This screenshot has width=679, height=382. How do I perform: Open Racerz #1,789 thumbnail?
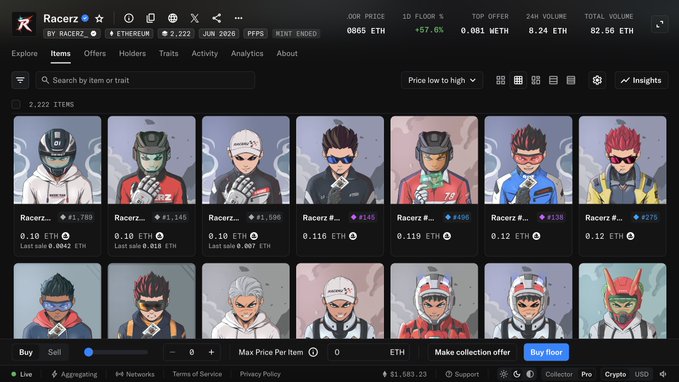(x=57, y=160)
